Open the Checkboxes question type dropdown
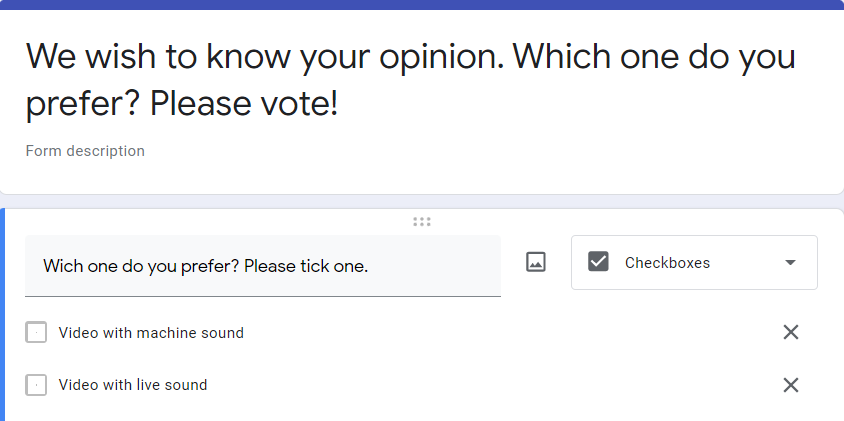Viewport: 844px width, 421px height. click(694, 262)
